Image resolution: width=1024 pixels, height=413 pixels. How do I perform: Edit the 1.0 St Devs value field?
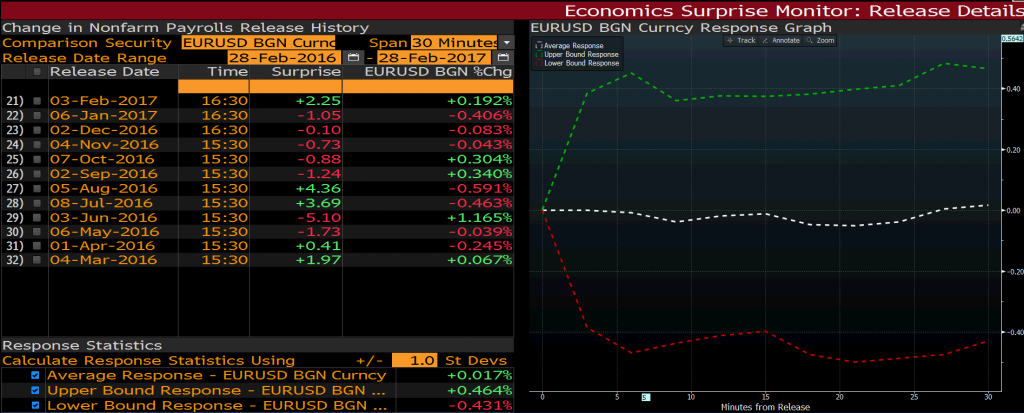415,361
